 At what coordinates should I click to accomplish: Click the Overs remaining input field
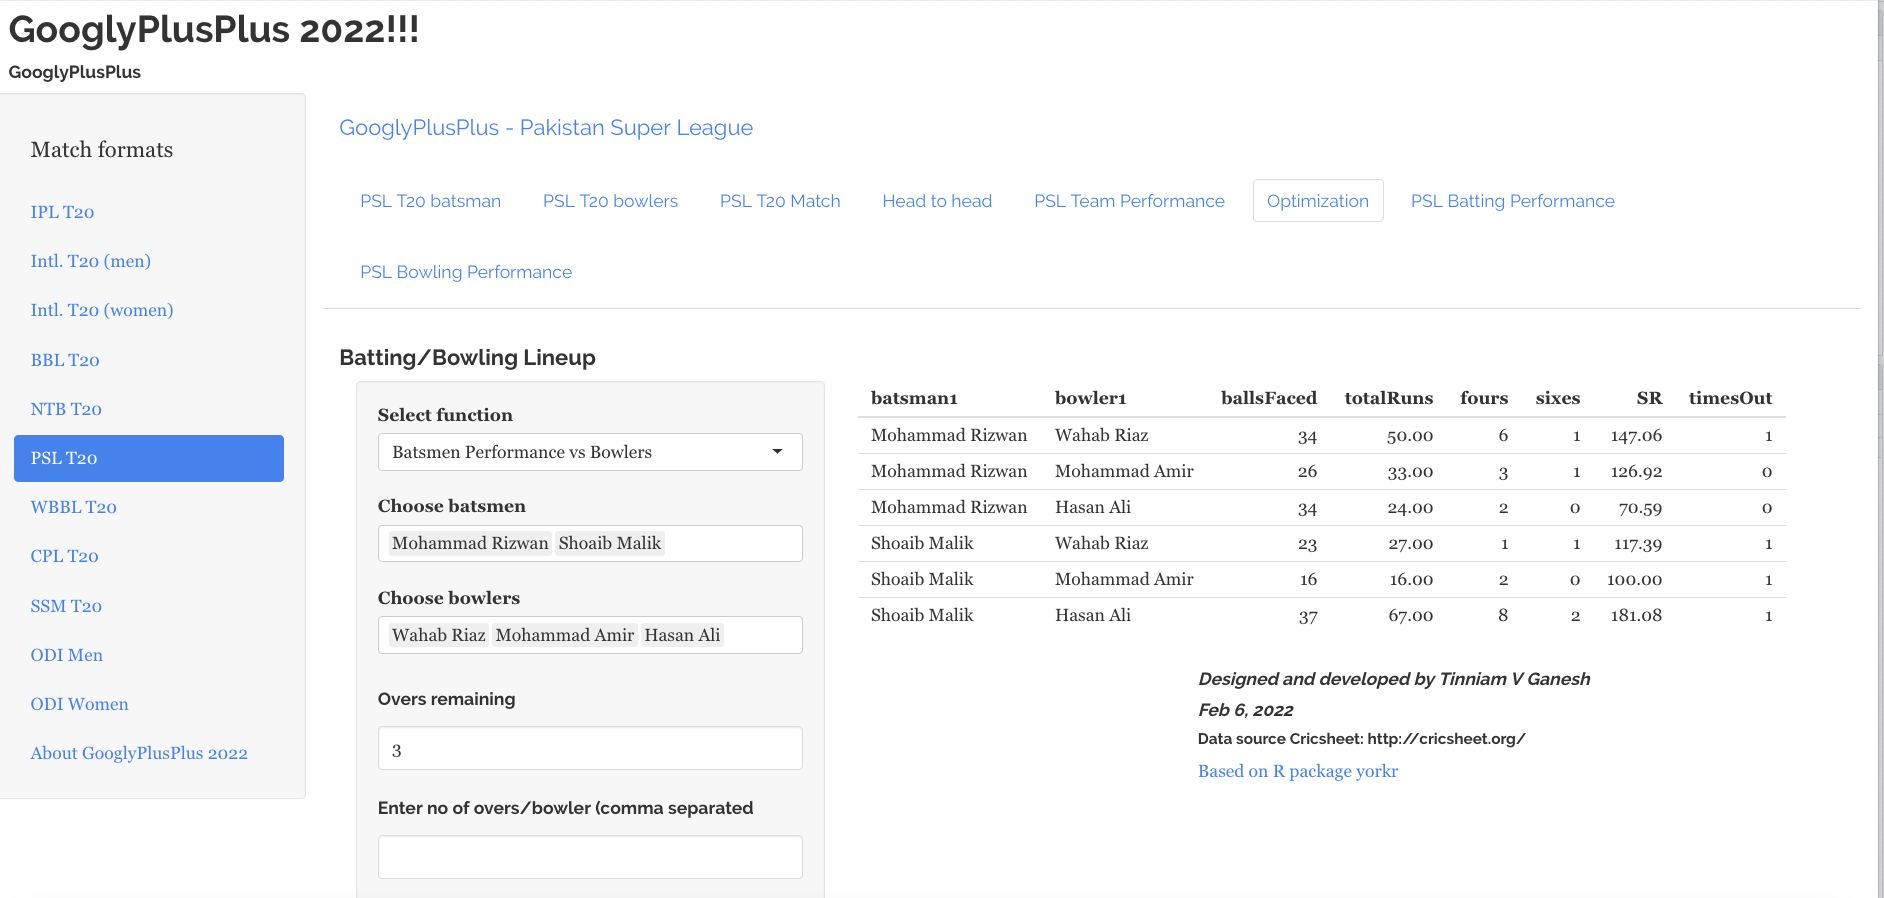[x=590, y=749]
